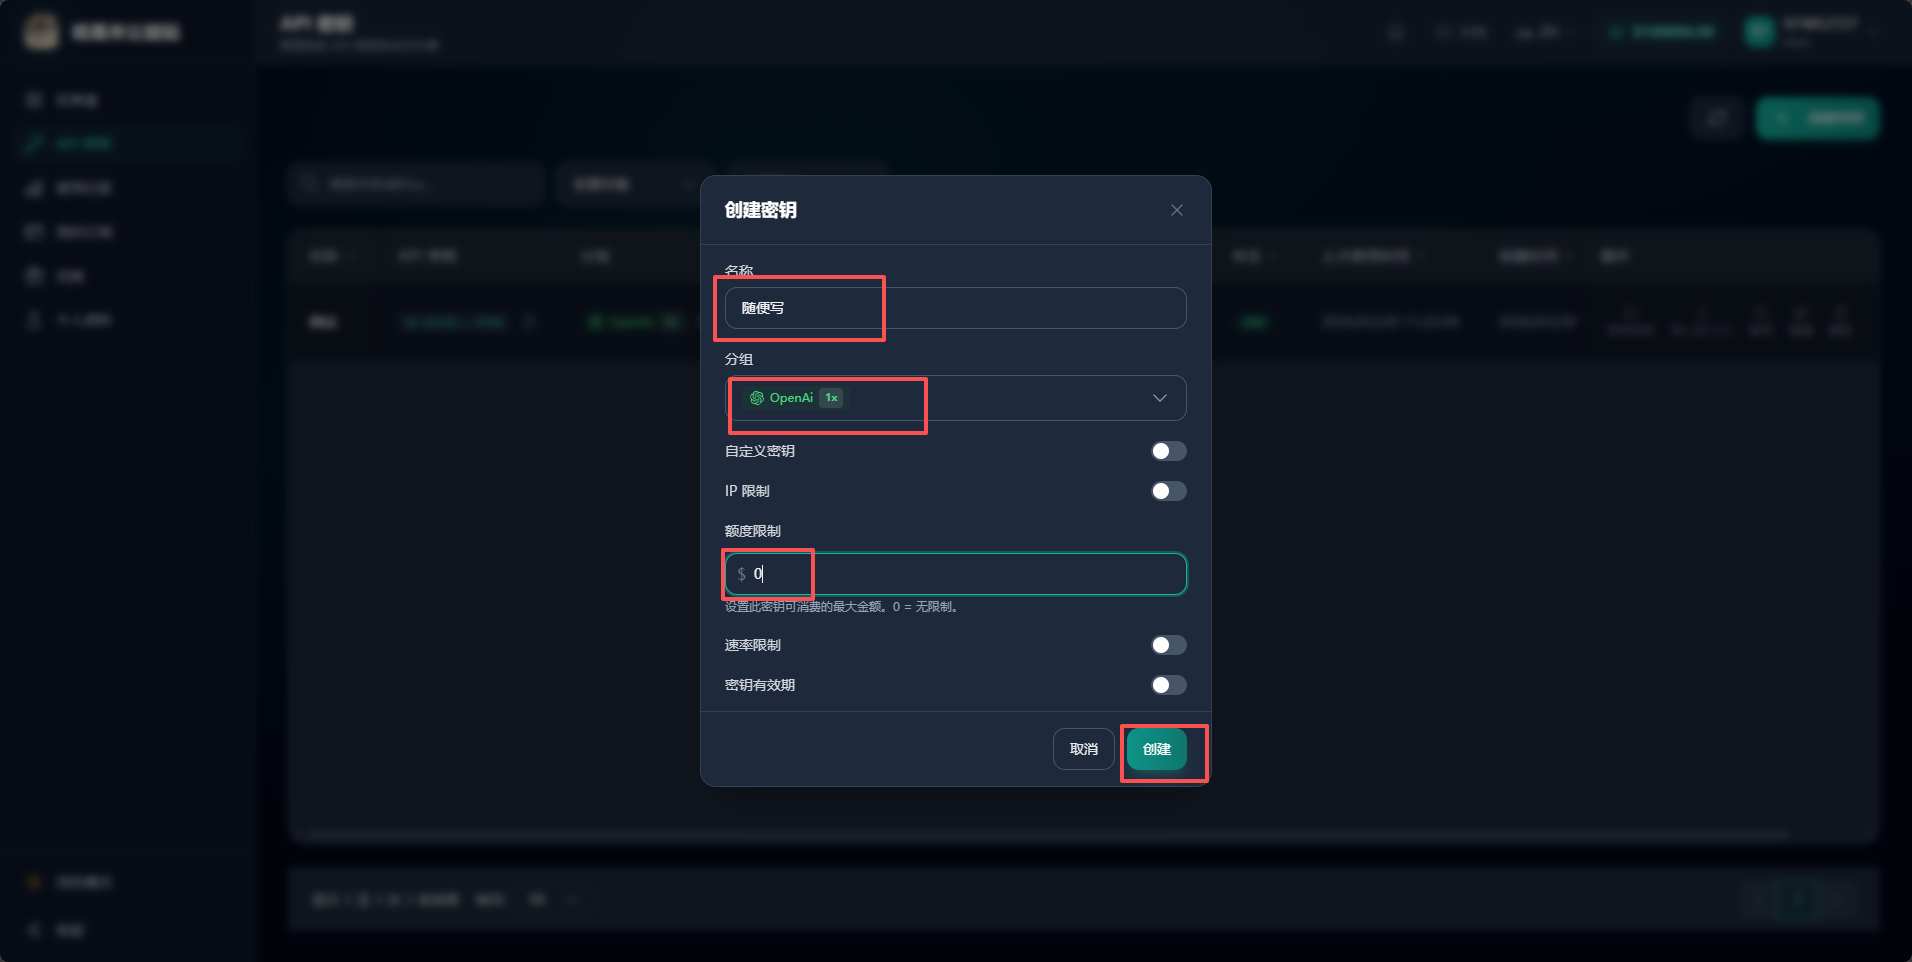1912x962 pixels.
Task: Open the first item in the sidebar menu
Action: coord(130,100)
